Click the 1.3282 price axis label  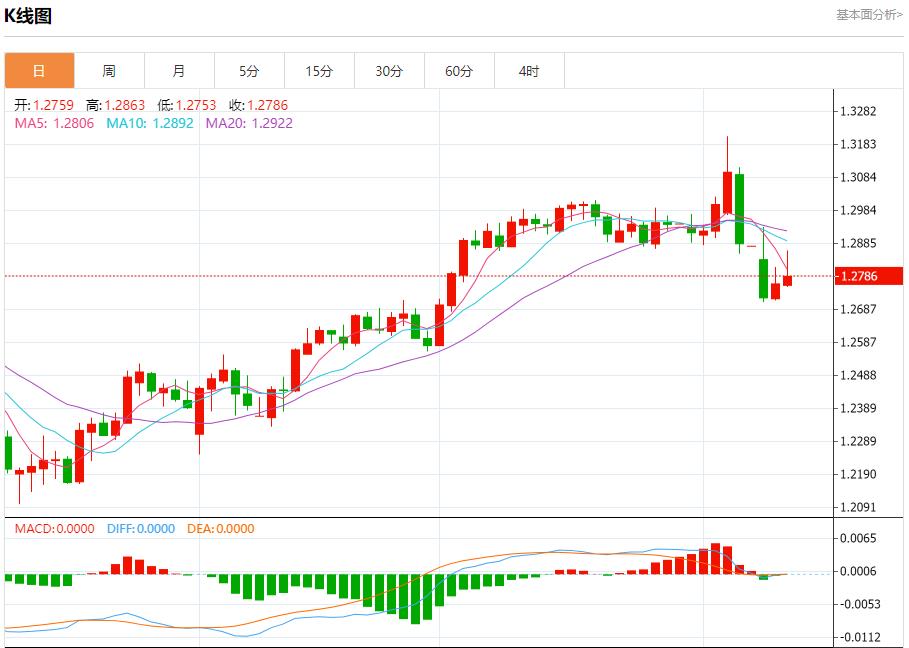pos(860,111)
